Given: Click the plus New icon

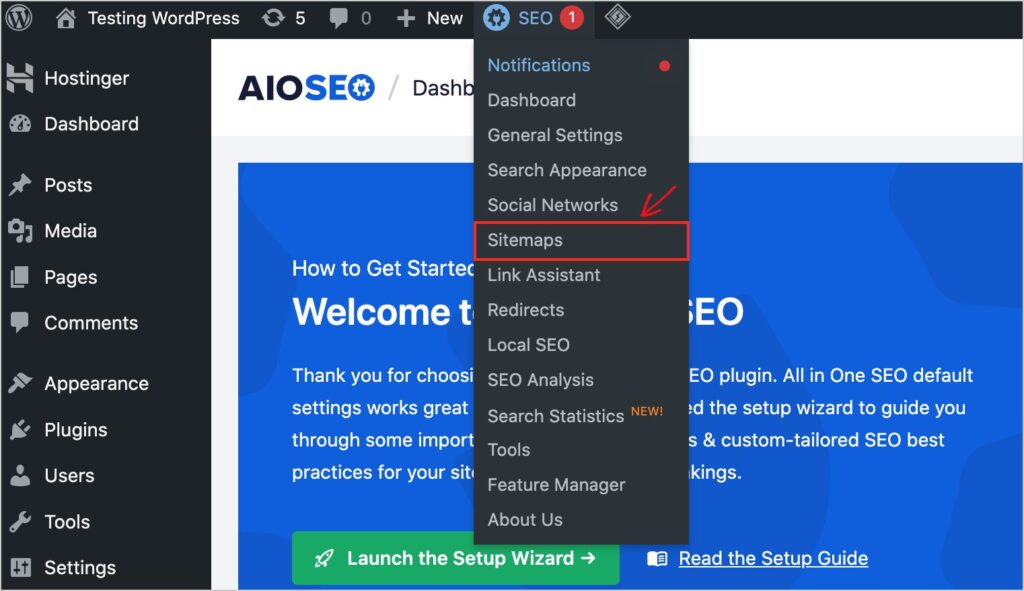Looking at the screenshot, I should tap(406, 18).
